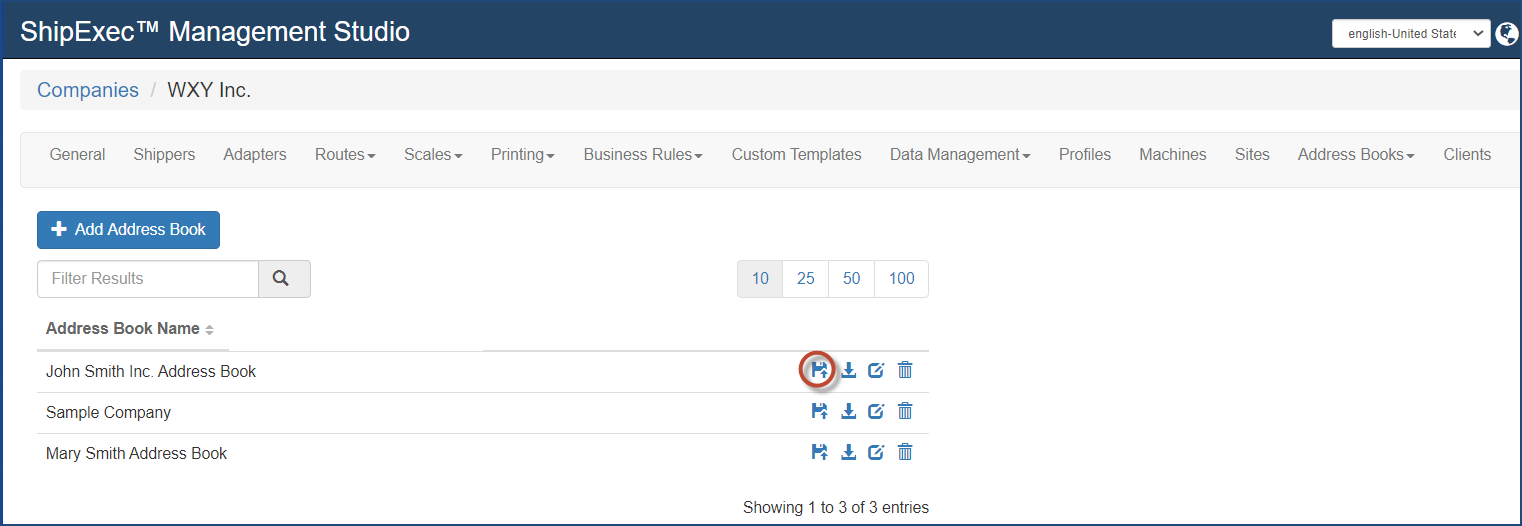The image size is (1522, 526).
Task: Download the Sample Company address book
Action: tap(848, 411)
